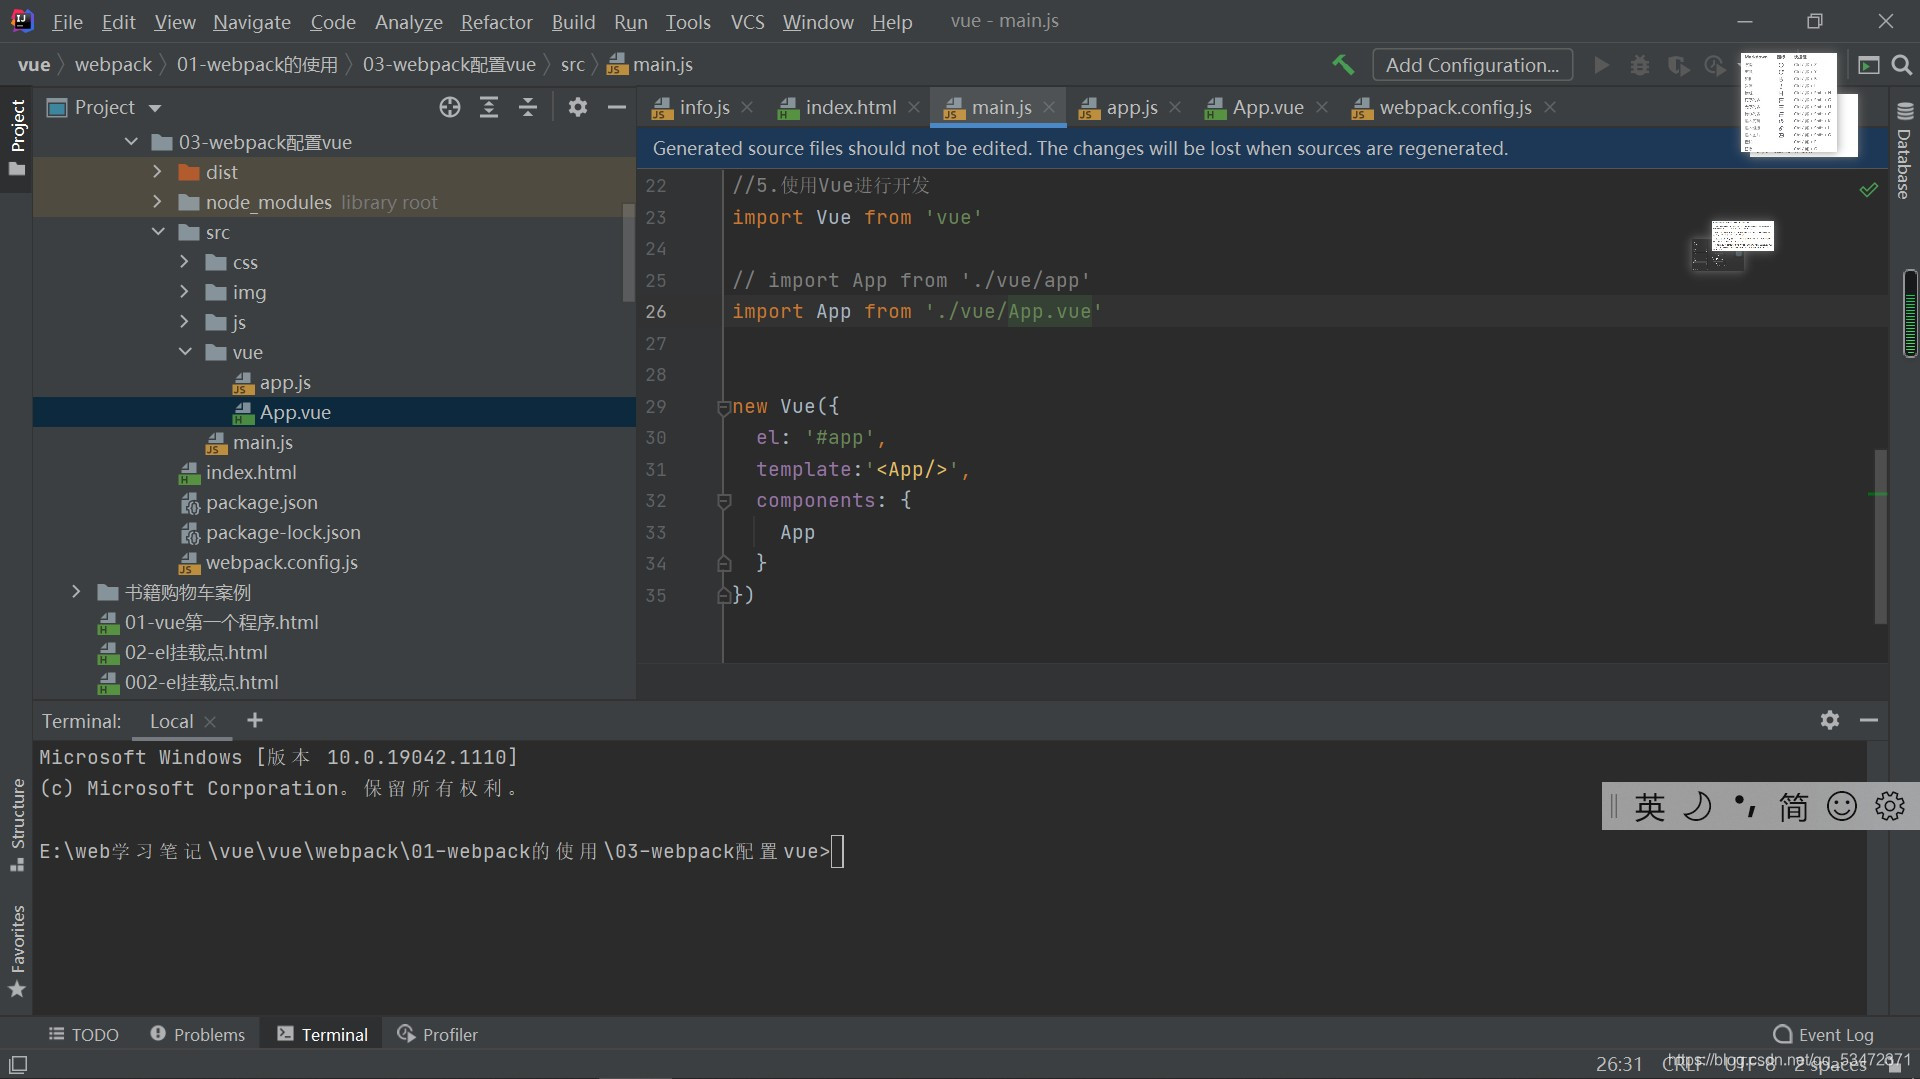Screen dimensions: 1920x1079
Task: Click line number 26 in the gutter
Action: (656, 311)
